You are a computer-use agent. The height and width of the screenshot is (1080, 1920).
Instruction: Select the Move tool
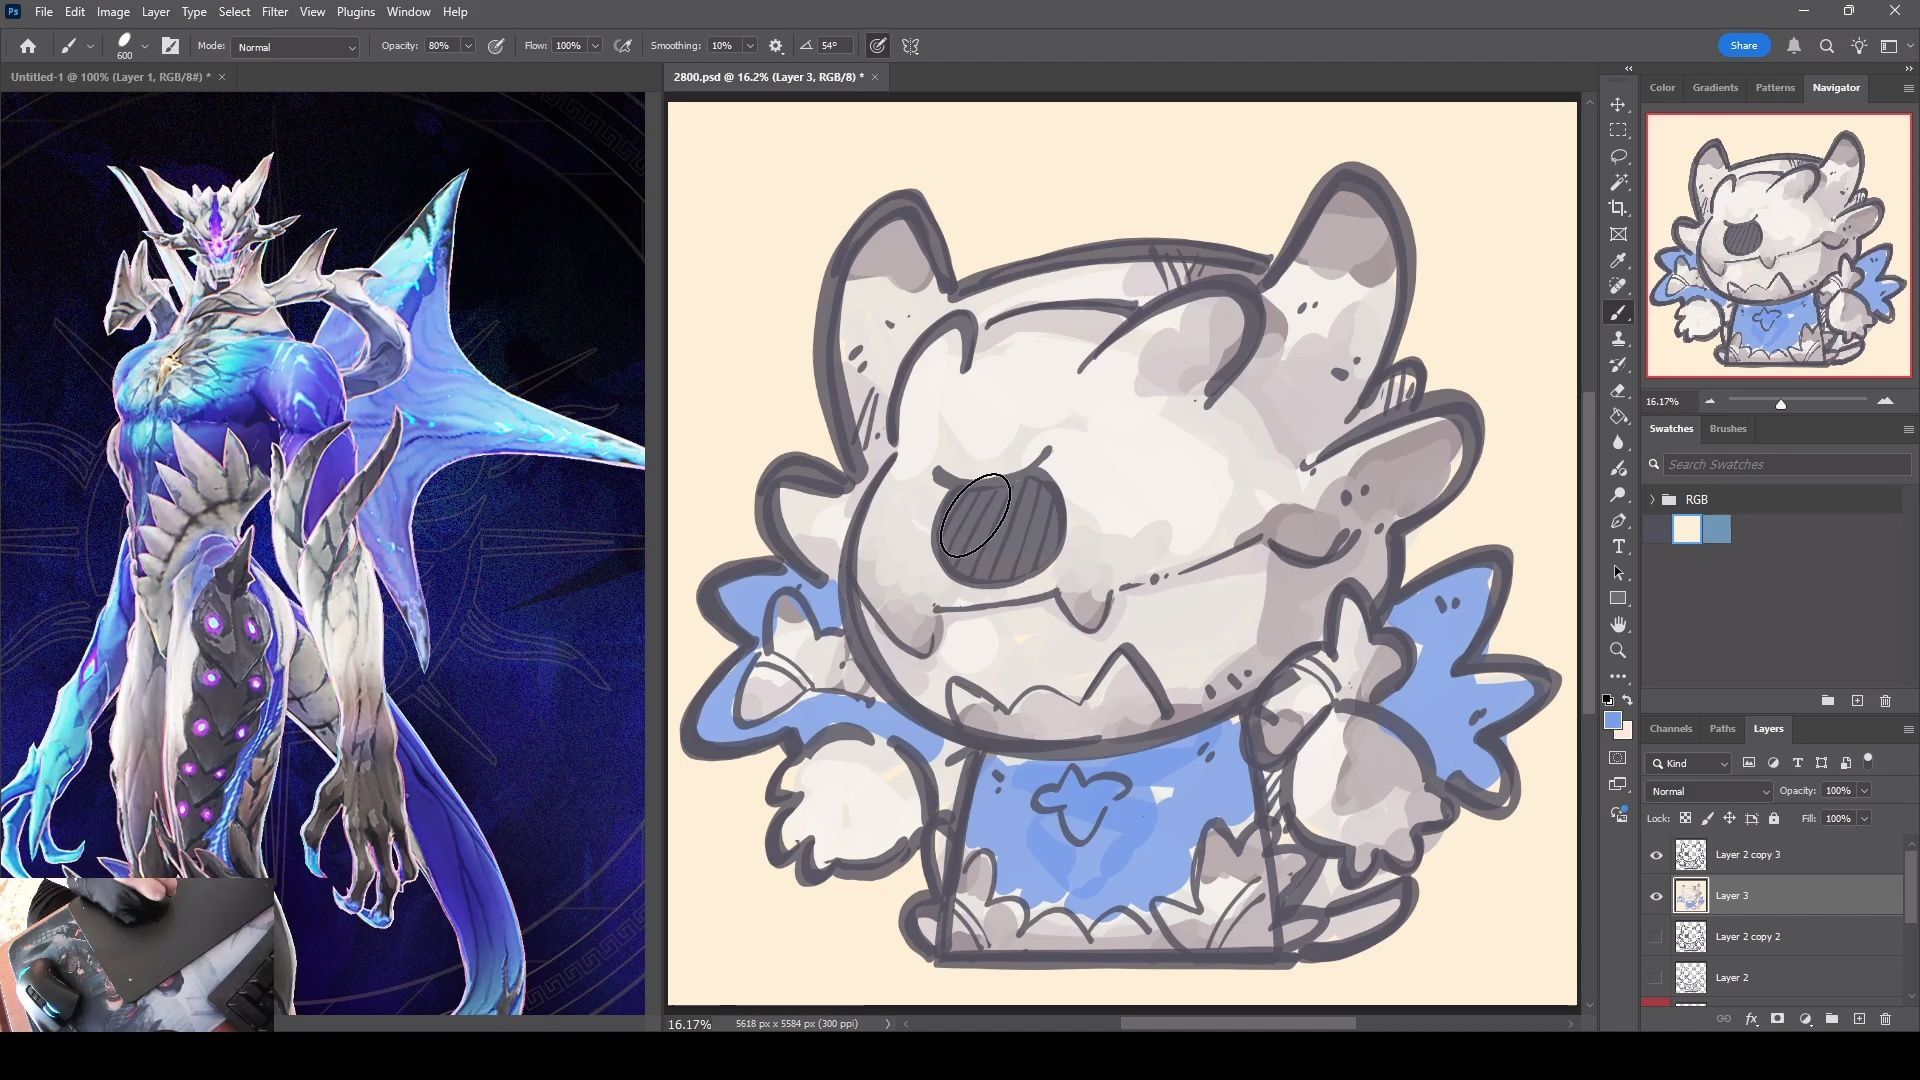point(1618,105)
